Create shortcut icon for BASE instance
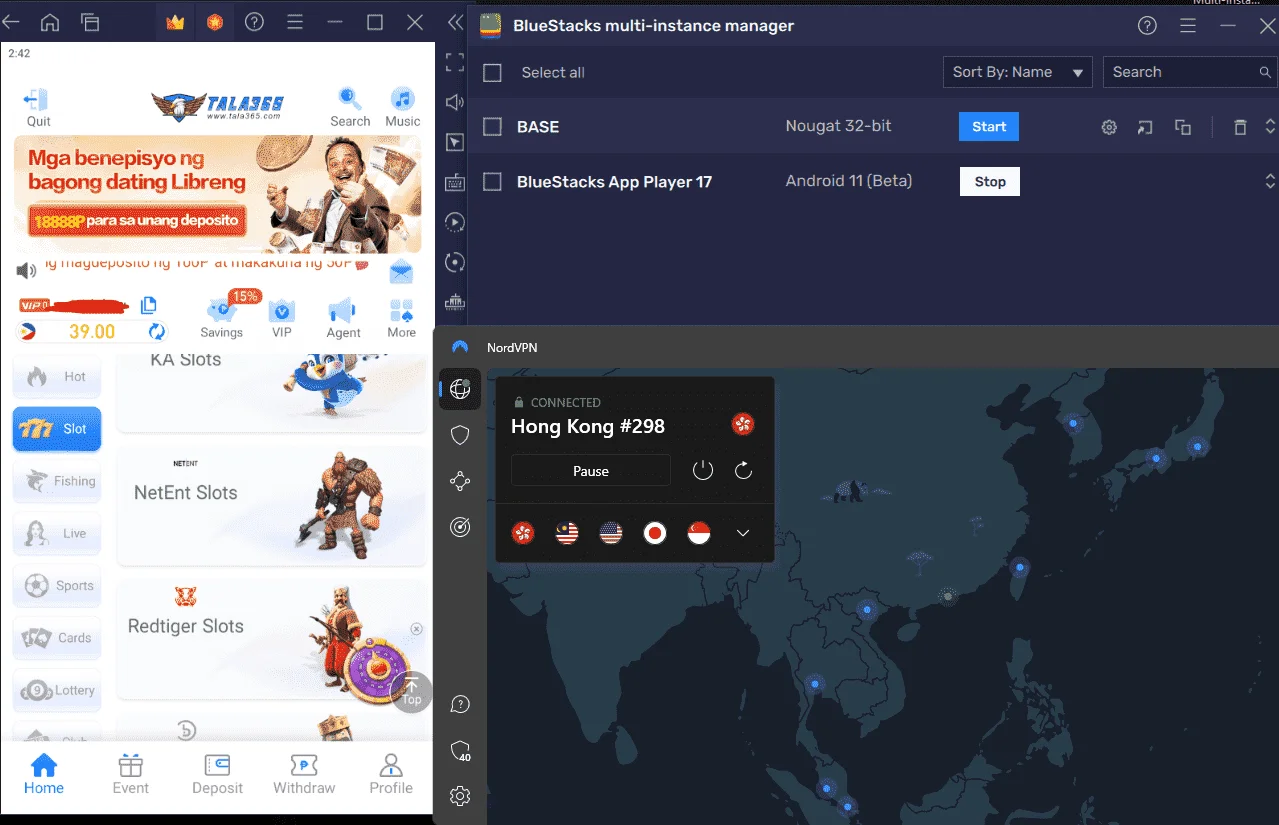The height and width of the screenshot is (825, 1279). tap(1145, 127)
